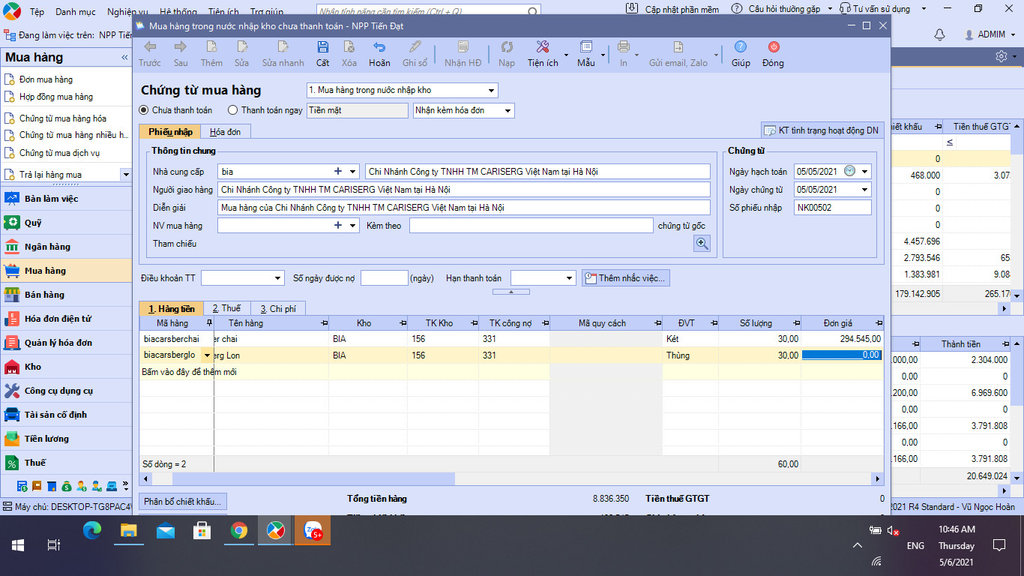Open Microsoft Edge from the taskbar

[x=92, y=530]
